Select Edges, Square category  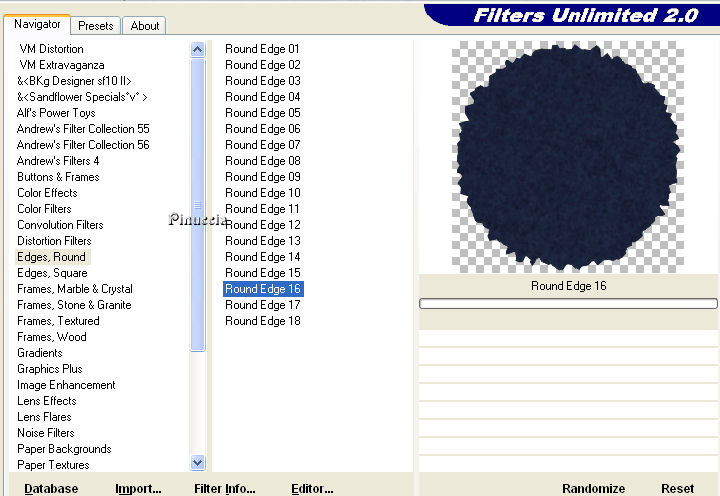pos(52,273)
